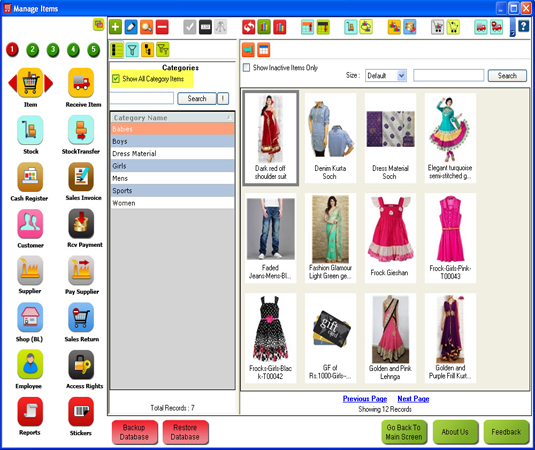The image size is (535, 450).
Task: Switch items to table grid view icon
Action: coord(264,50)
